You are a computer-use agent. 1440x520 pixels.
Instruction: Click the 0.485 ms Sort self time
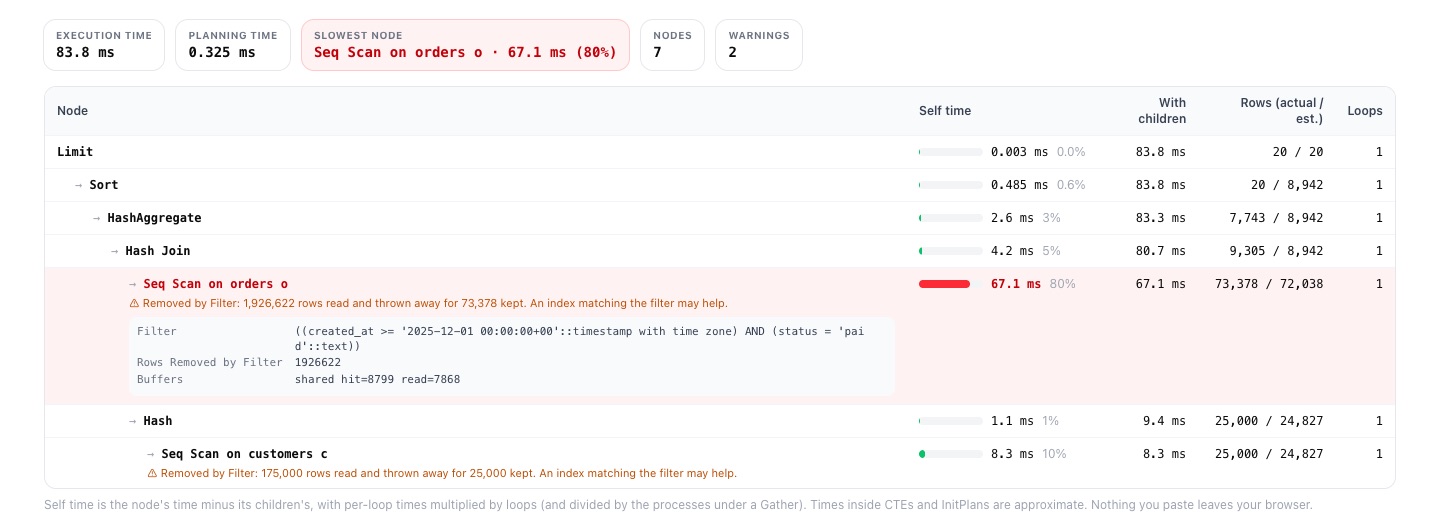[1020, 185]
